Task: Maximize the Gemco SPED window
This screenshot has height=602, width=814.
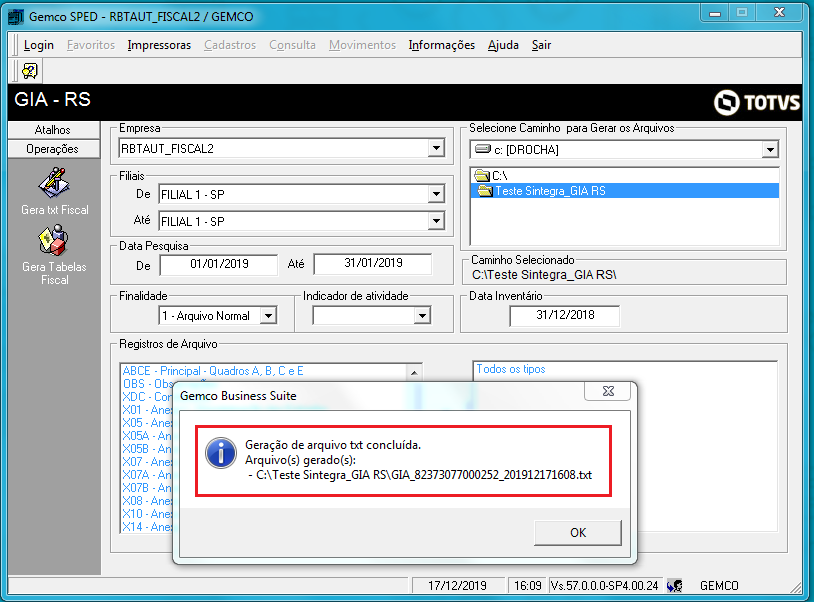Action: pyautogui.click(x=742, y=13)
